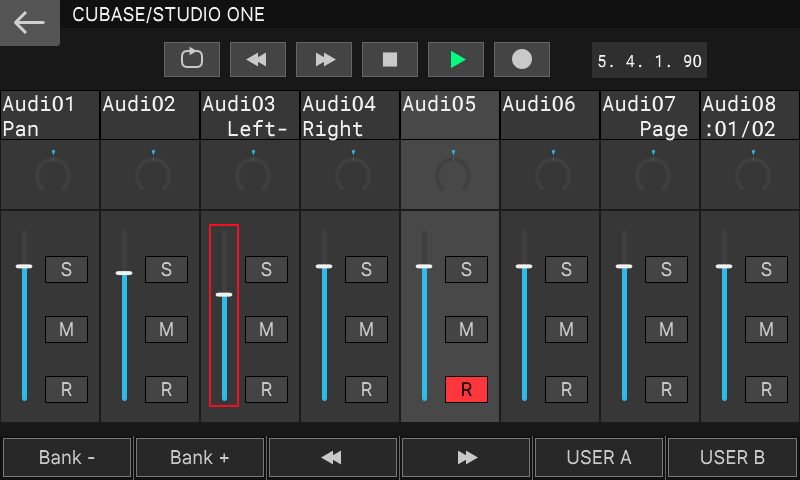Click the Audi04 pan knob
Image resolution: width=800 pixels, height=480 pixels.
[x=353, y=173]
